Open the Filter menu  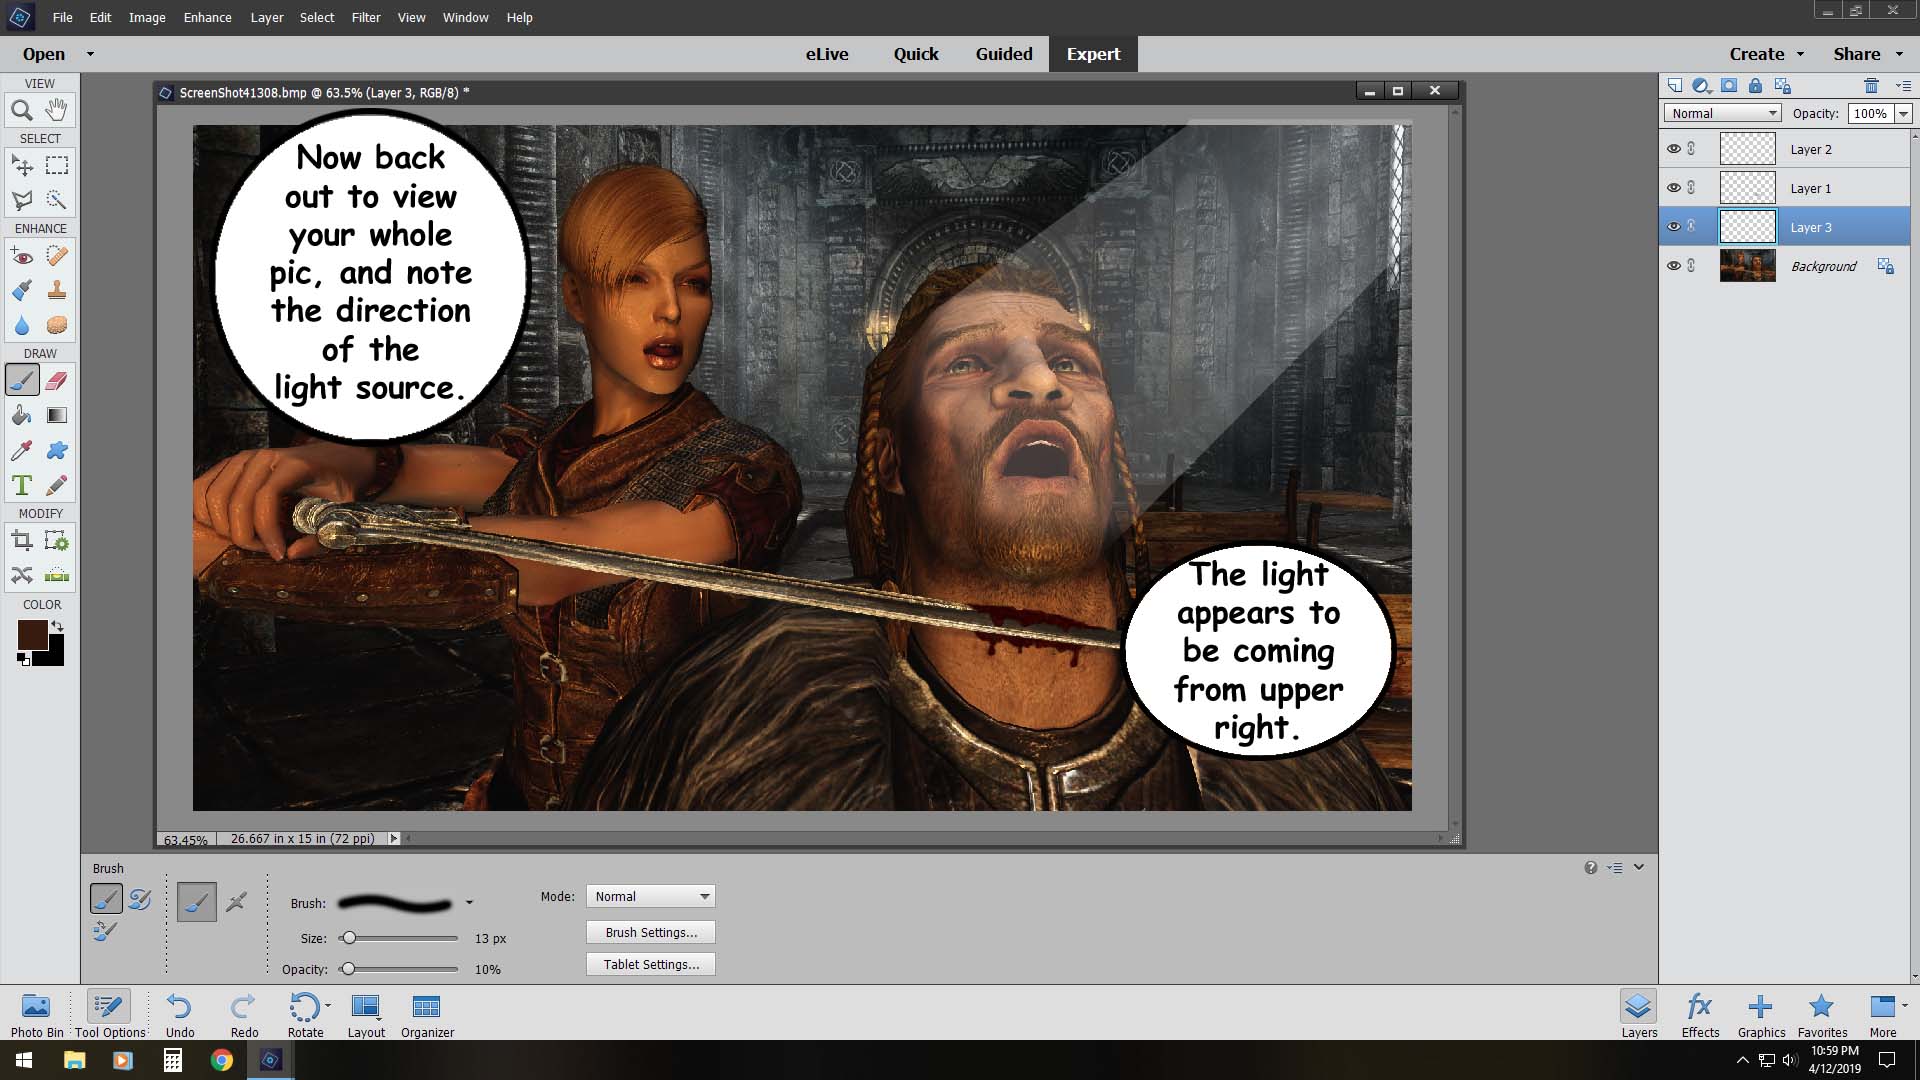coord(366,17)
